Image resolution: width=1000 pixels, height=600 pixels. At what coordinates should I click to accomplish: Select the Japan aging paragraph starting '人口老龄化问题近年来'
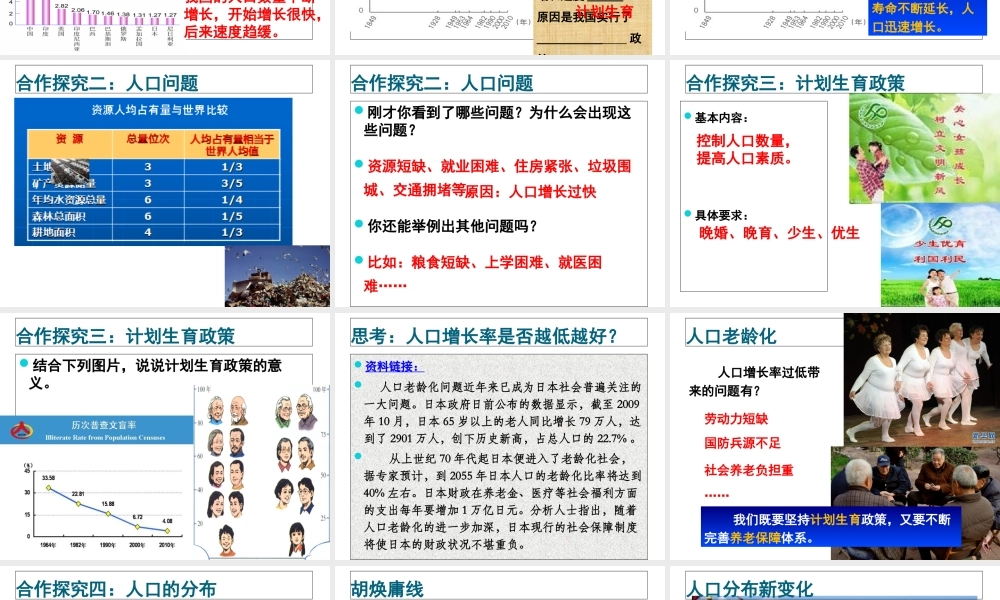(502, 413)
